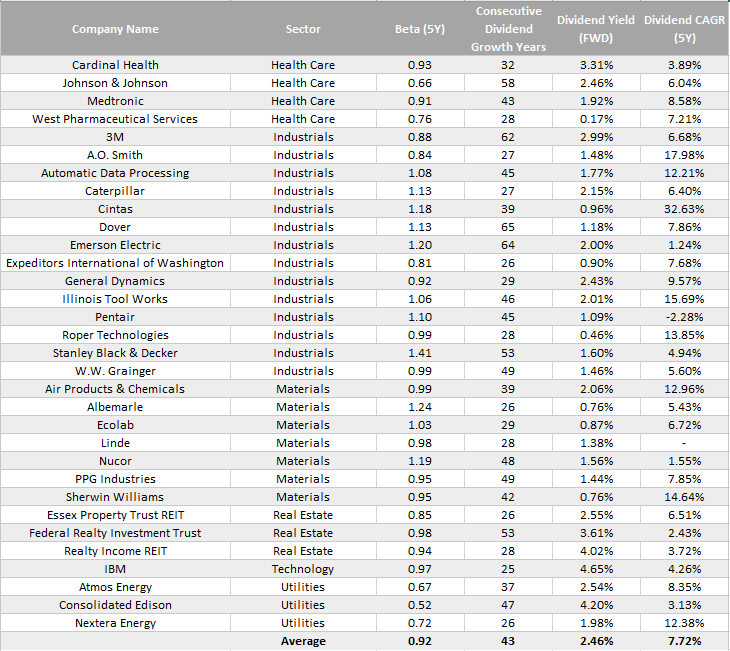Select Emerson Electric's 1.20 beta
The height and width of the screenshot is (651, 730).
tap(420, 245)
